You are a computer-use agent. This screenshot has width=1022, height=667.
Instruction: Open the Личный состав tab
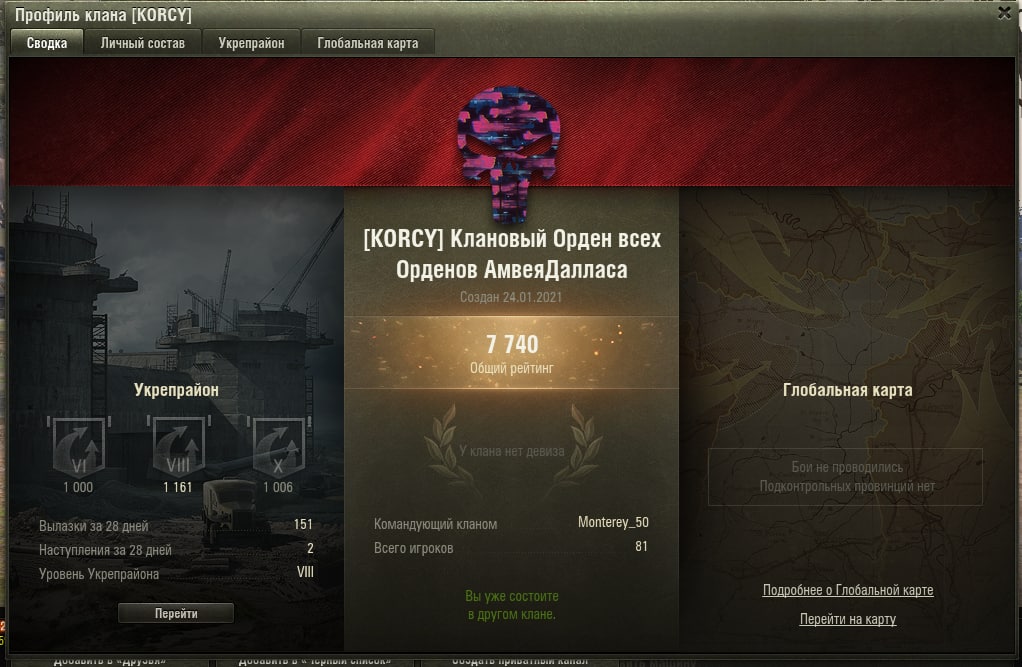143,43
